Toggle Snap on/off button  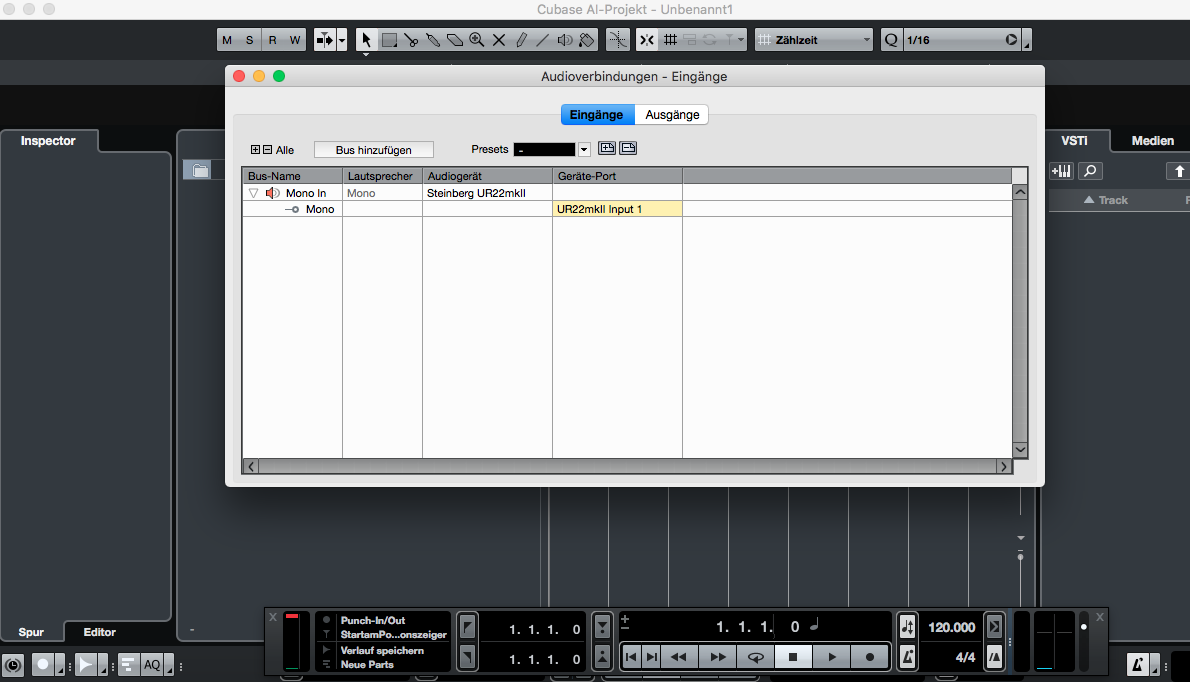point(647,39)
